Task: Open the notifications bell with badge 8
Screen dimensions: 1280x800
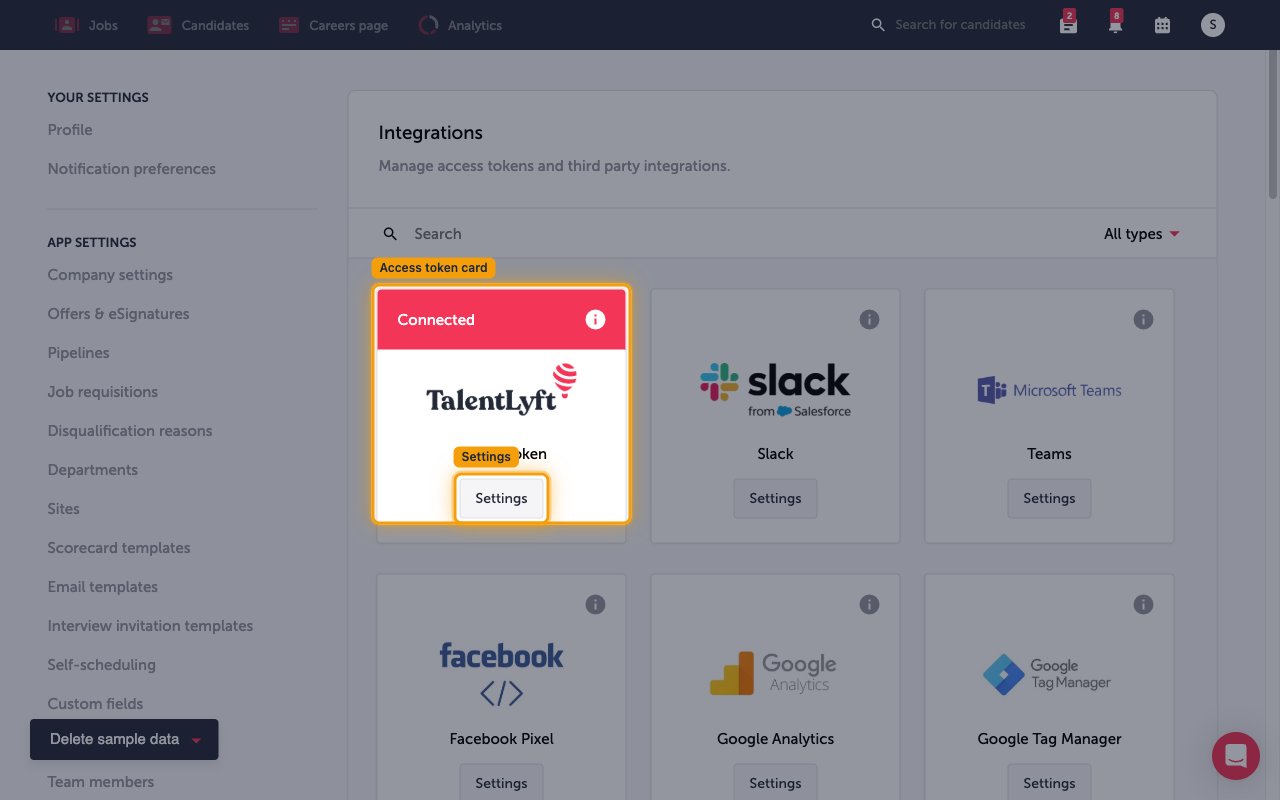Action: [x=1115, y=23]
